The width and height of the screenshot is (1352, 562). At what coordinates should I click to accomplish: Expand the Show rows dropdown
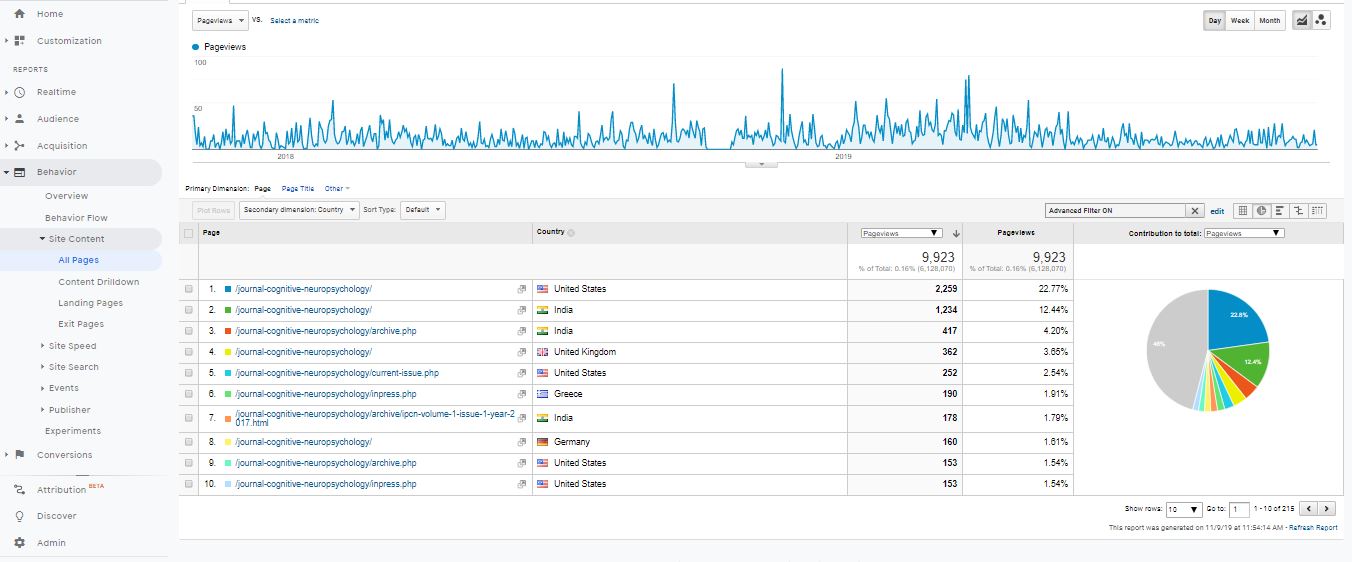1184,509
